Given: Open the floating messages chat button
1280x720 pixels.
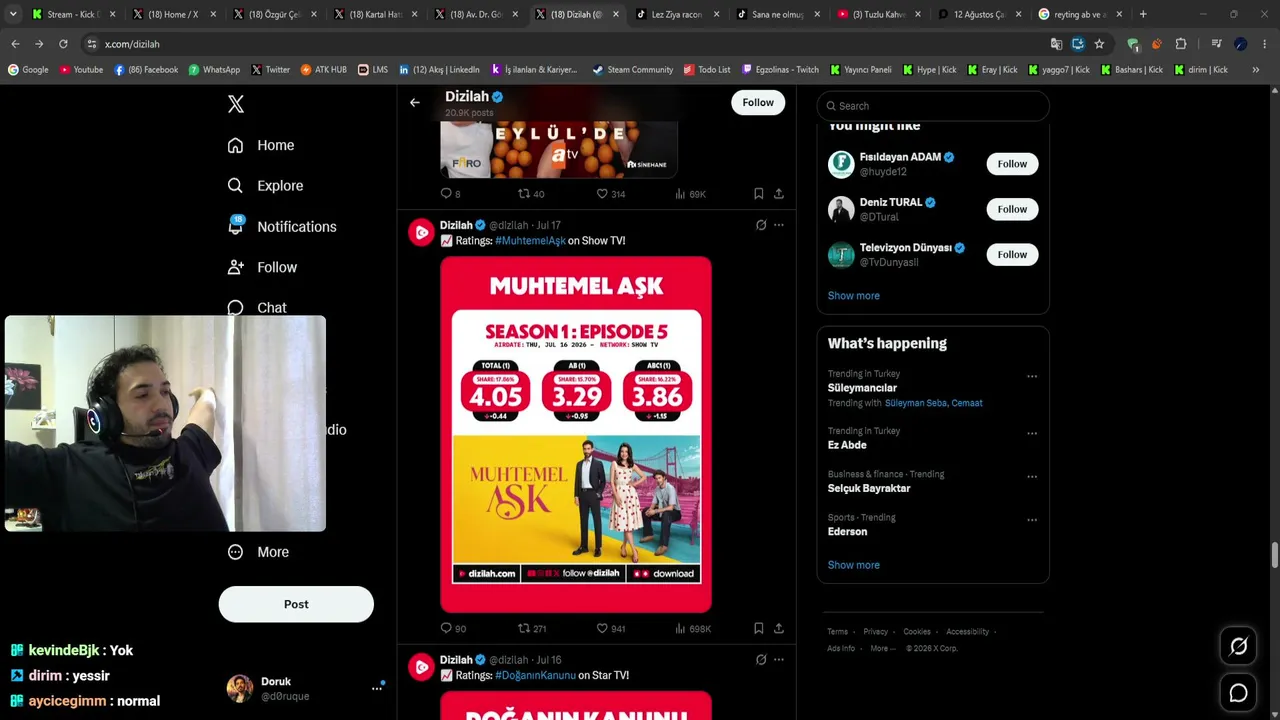Looking at the screenshot, I should pyautogui.click(x=1238, y=693).
